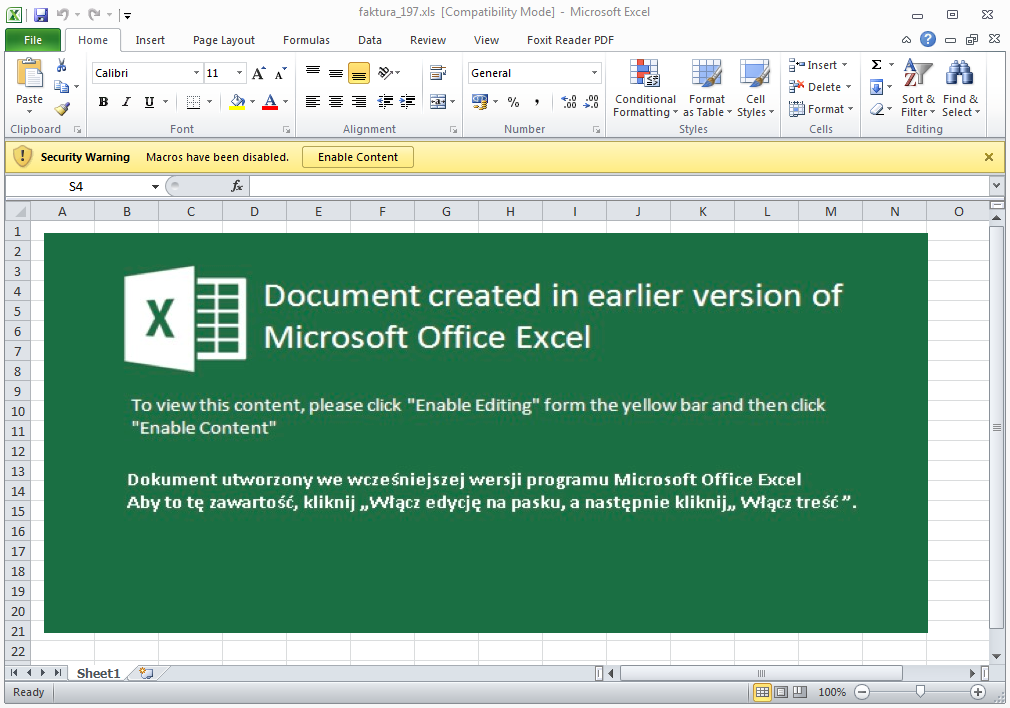Select the Sheet1 worksheet tab

click(x=99, y=673)
